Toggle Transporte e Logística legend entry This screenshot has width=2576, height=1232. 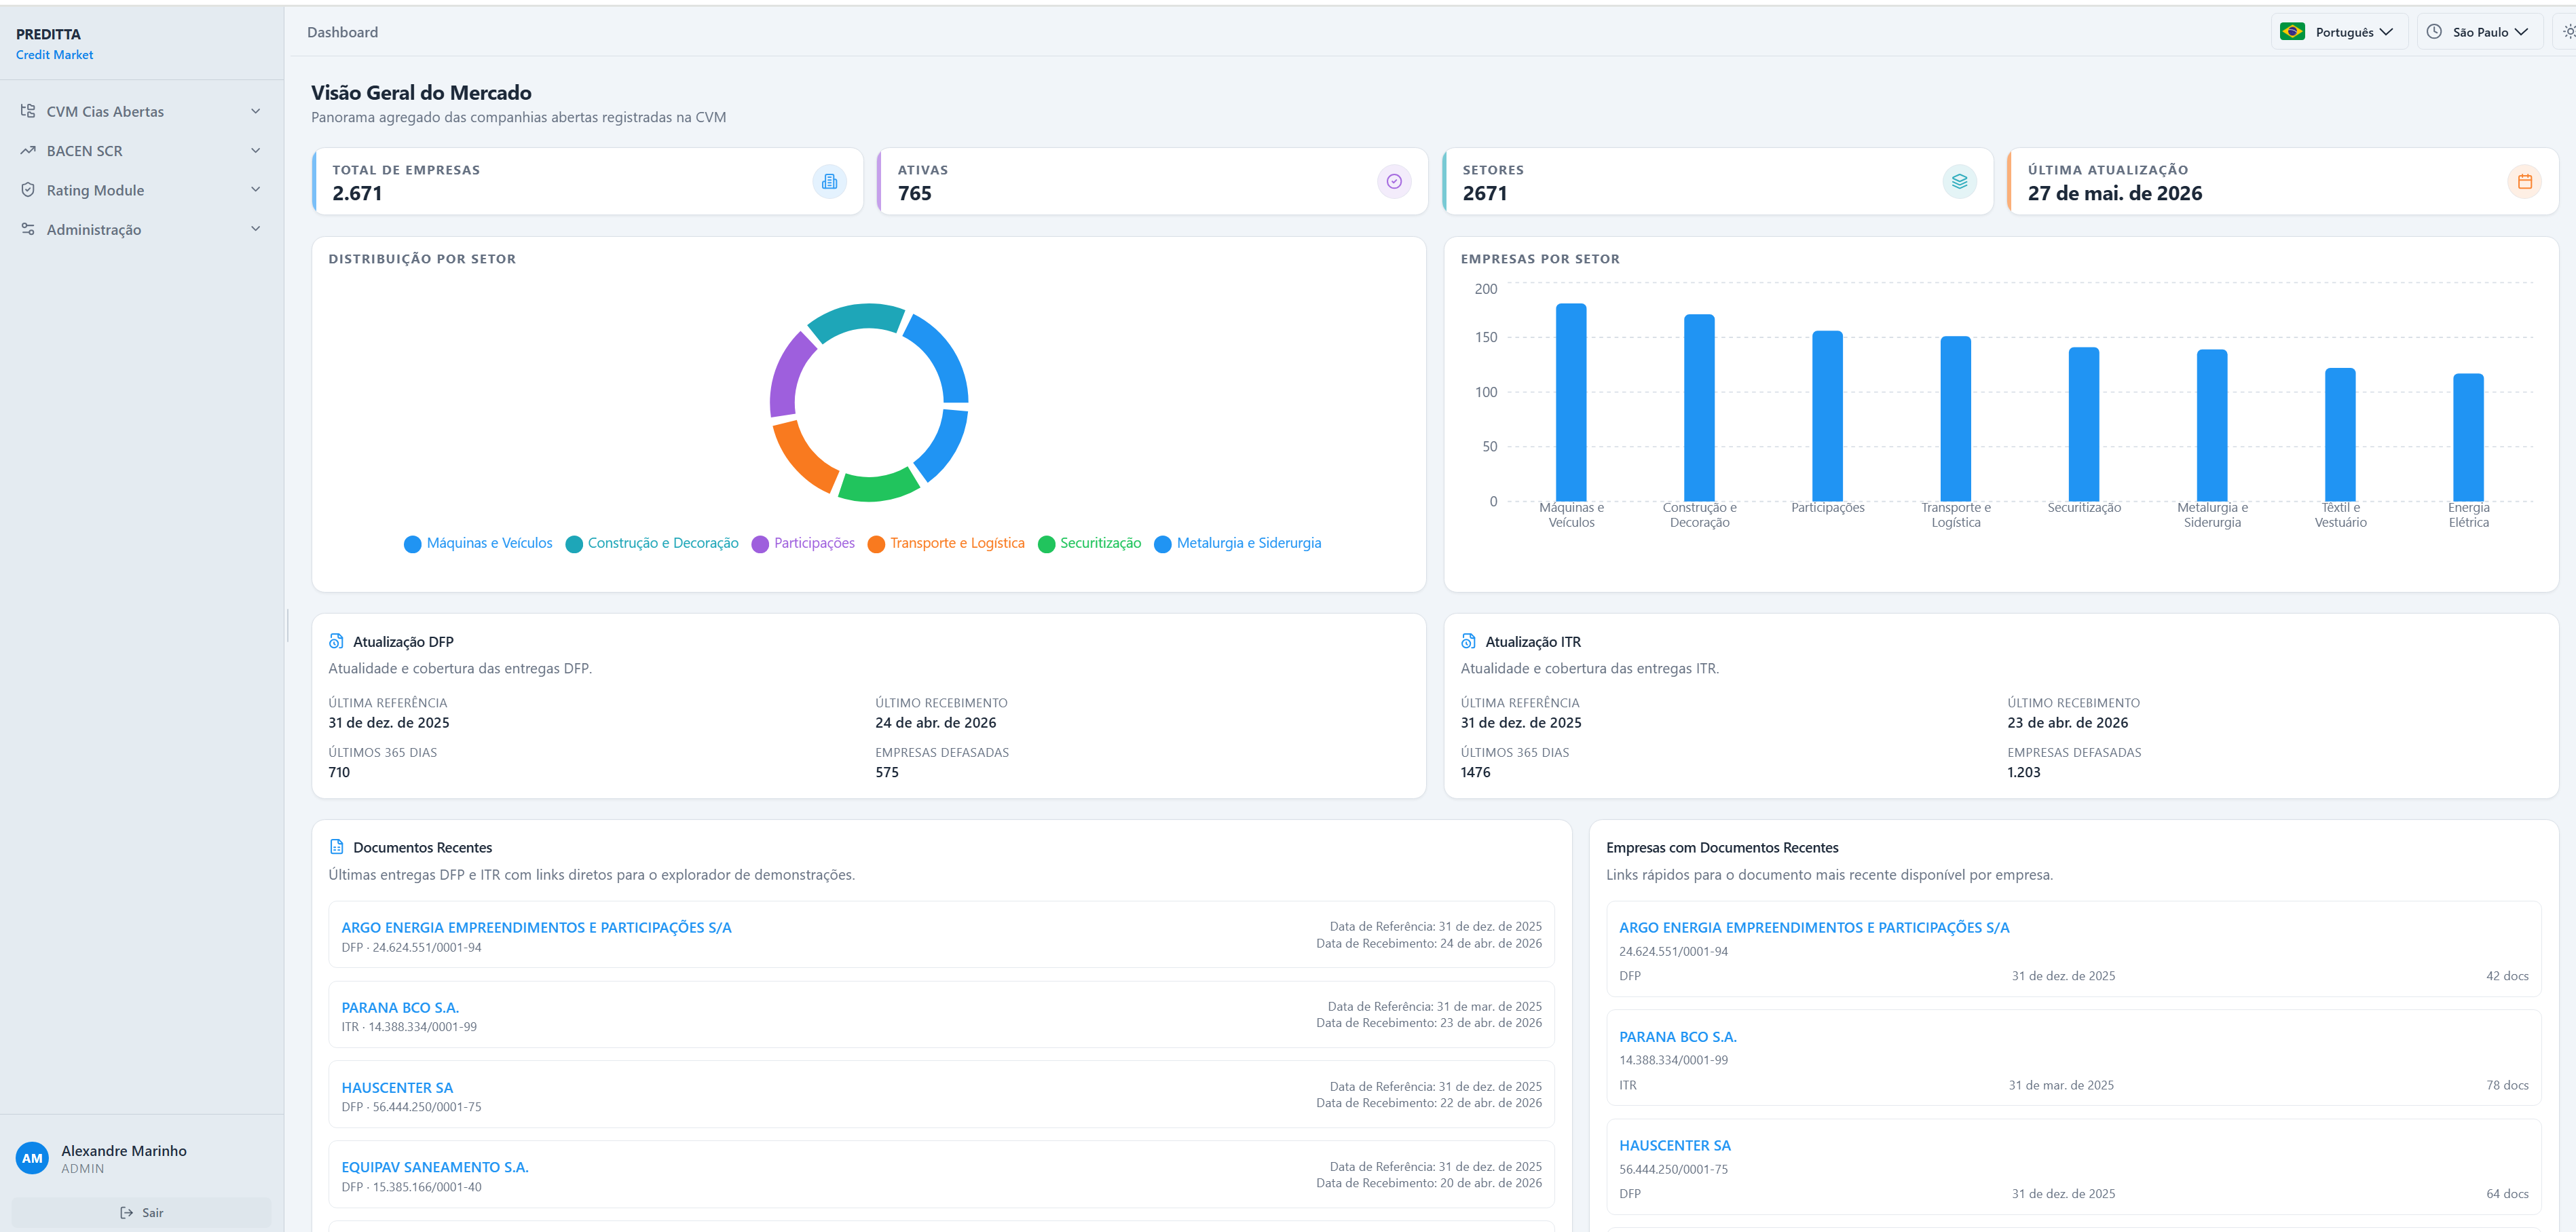pyautogui.click(x=946, y=543)
